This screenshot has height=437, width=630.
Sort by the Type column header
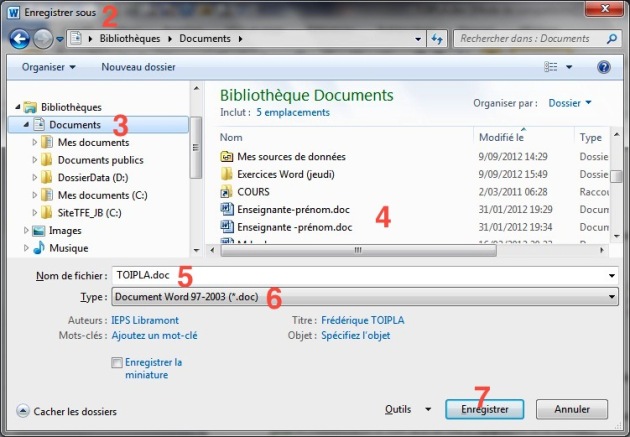point(592,137)
